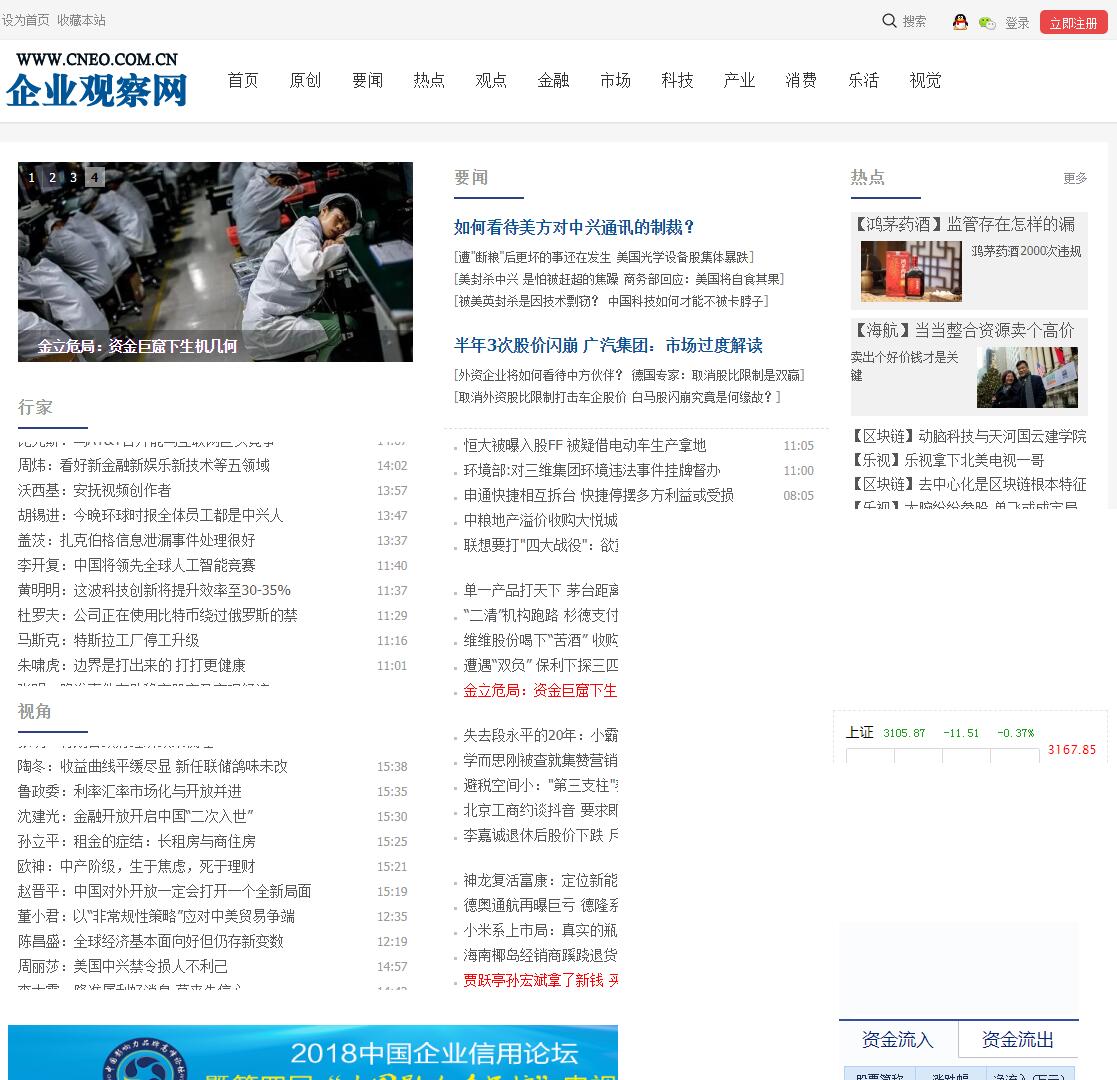Open 【区块链】去中心化是区块链根本特征 link
The width and height of the screenshot is (1117, 1080).
[x=970, y=484]
